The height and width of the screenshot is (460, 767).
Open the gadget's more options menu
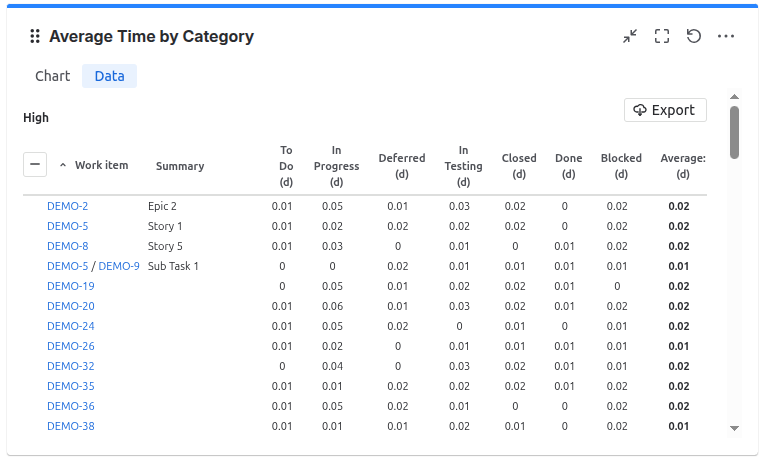pos(726,36)
